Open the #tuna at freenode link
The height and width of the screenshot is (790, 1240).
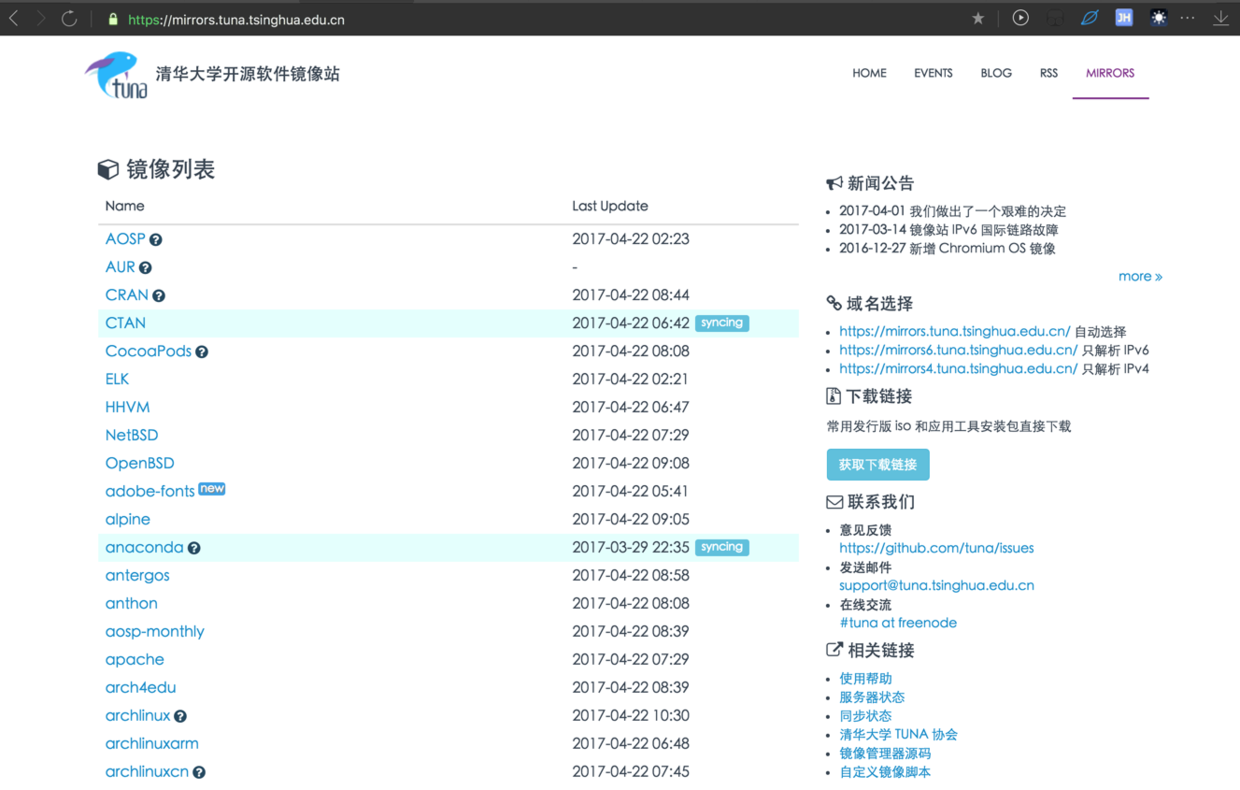pyautogui.click(x=898, y=622)
